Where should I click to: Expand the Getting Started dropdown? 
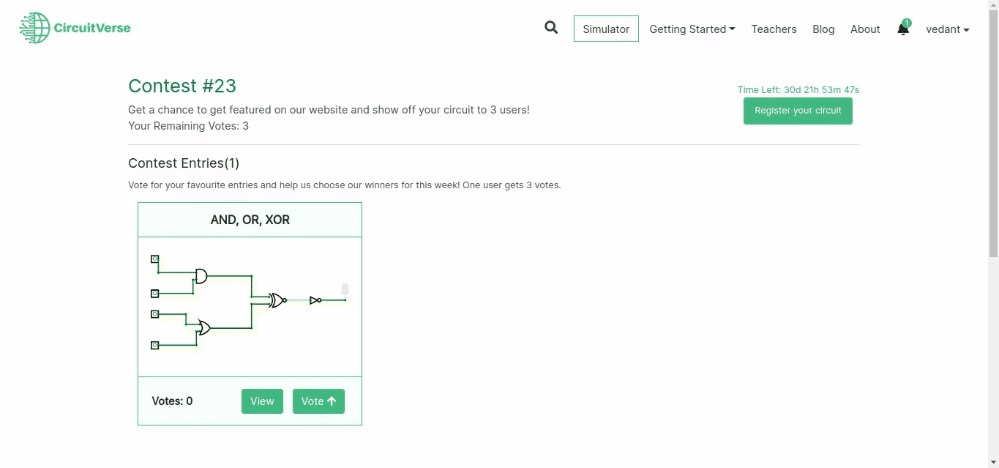point(692,29)
